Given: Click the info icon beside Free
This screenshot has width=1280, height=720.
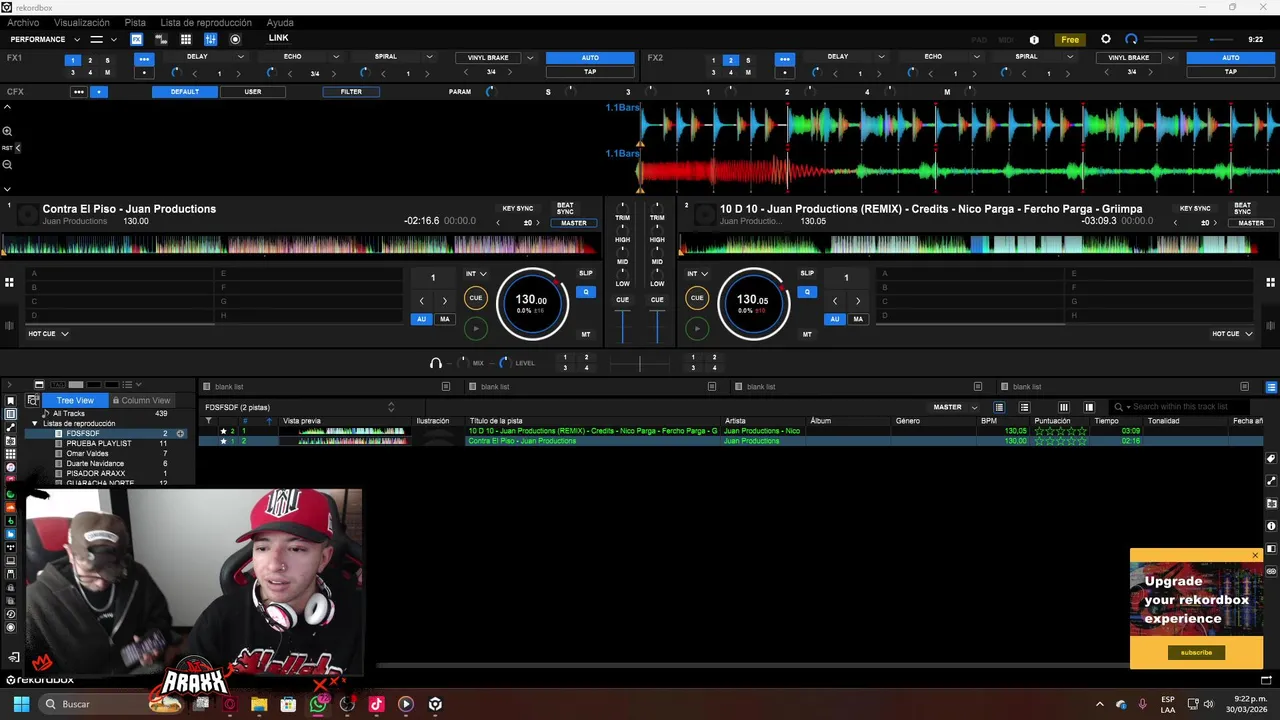Looking at the screenshot, I should [1034, 40].
